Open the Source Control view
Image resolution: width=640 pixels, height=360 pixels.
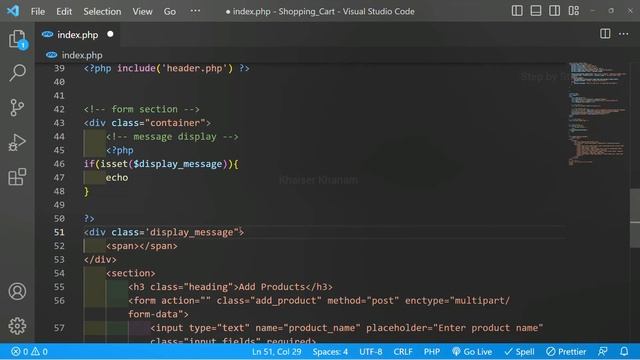tap(17, 108)
